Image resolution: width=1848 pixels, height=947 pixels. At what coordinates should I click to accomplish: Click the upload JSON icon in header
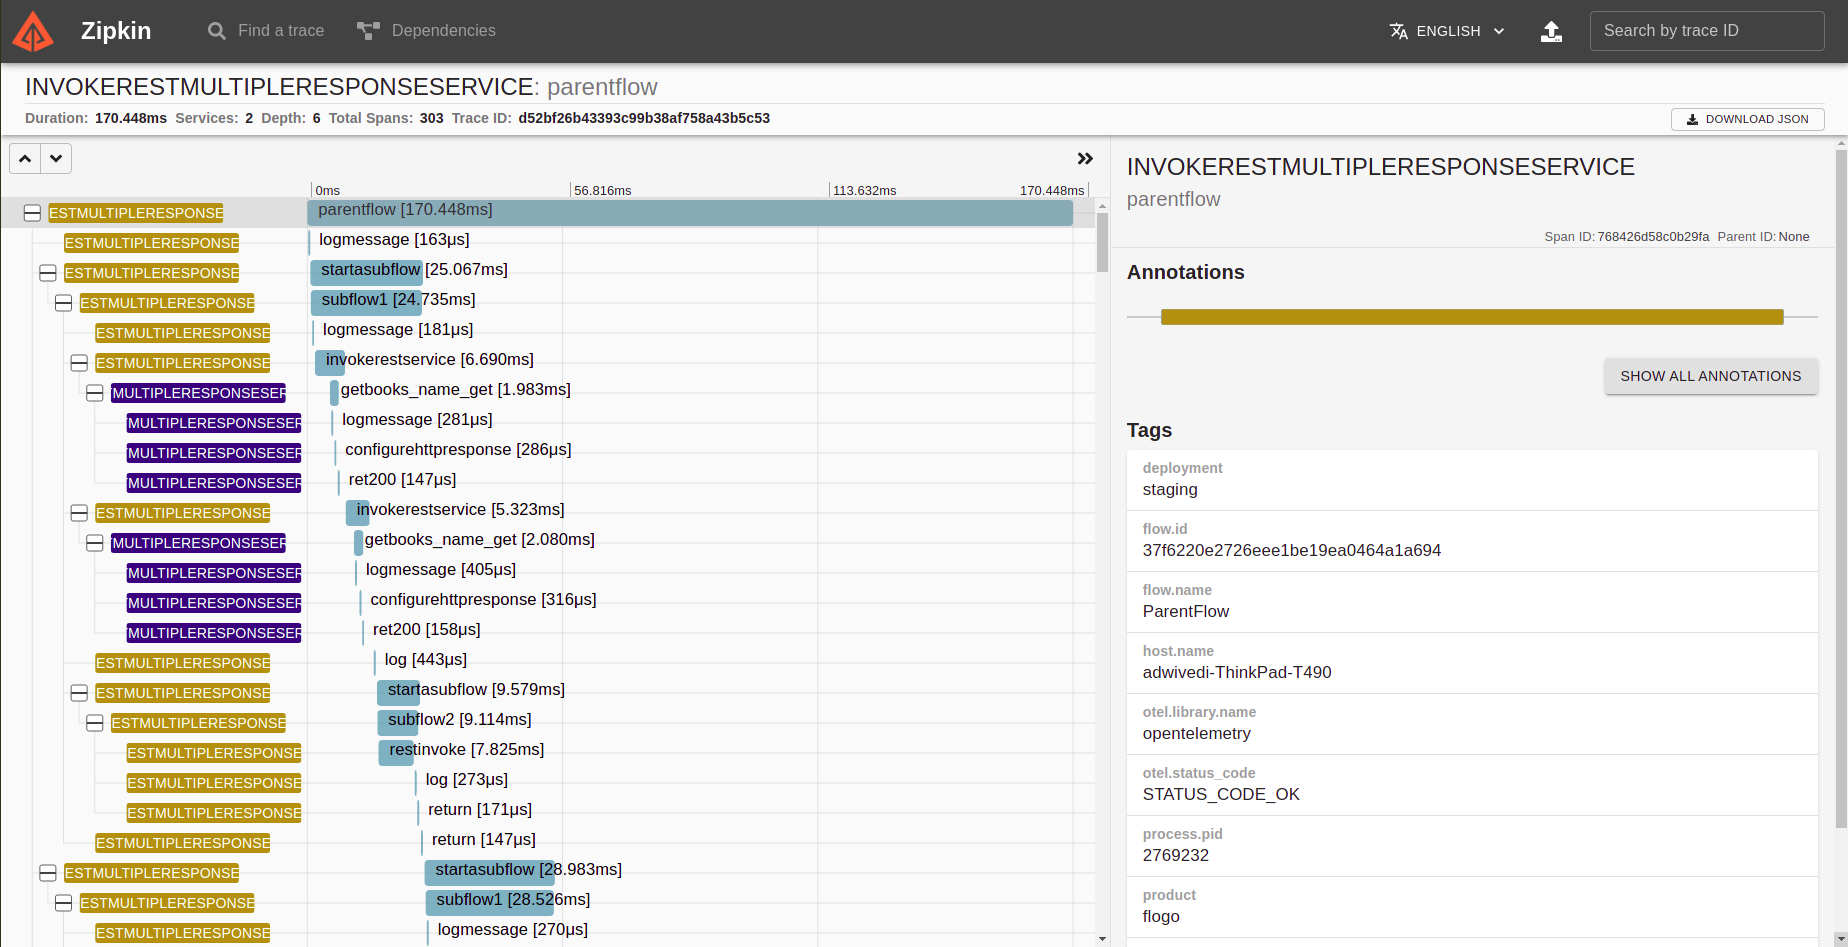(x=1551, y=31)
